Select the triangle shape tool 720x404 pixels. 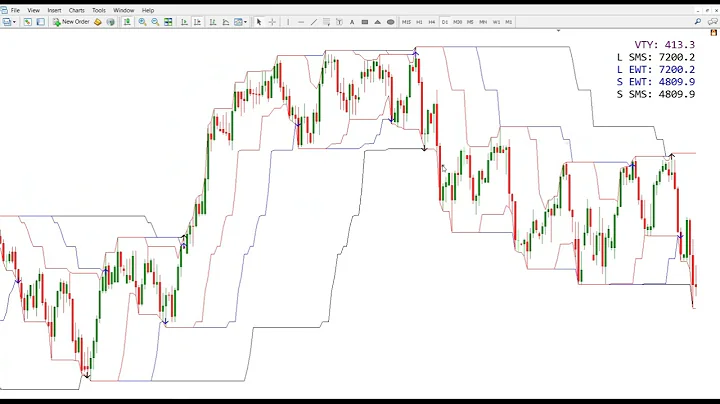click(x=377, y=22)
